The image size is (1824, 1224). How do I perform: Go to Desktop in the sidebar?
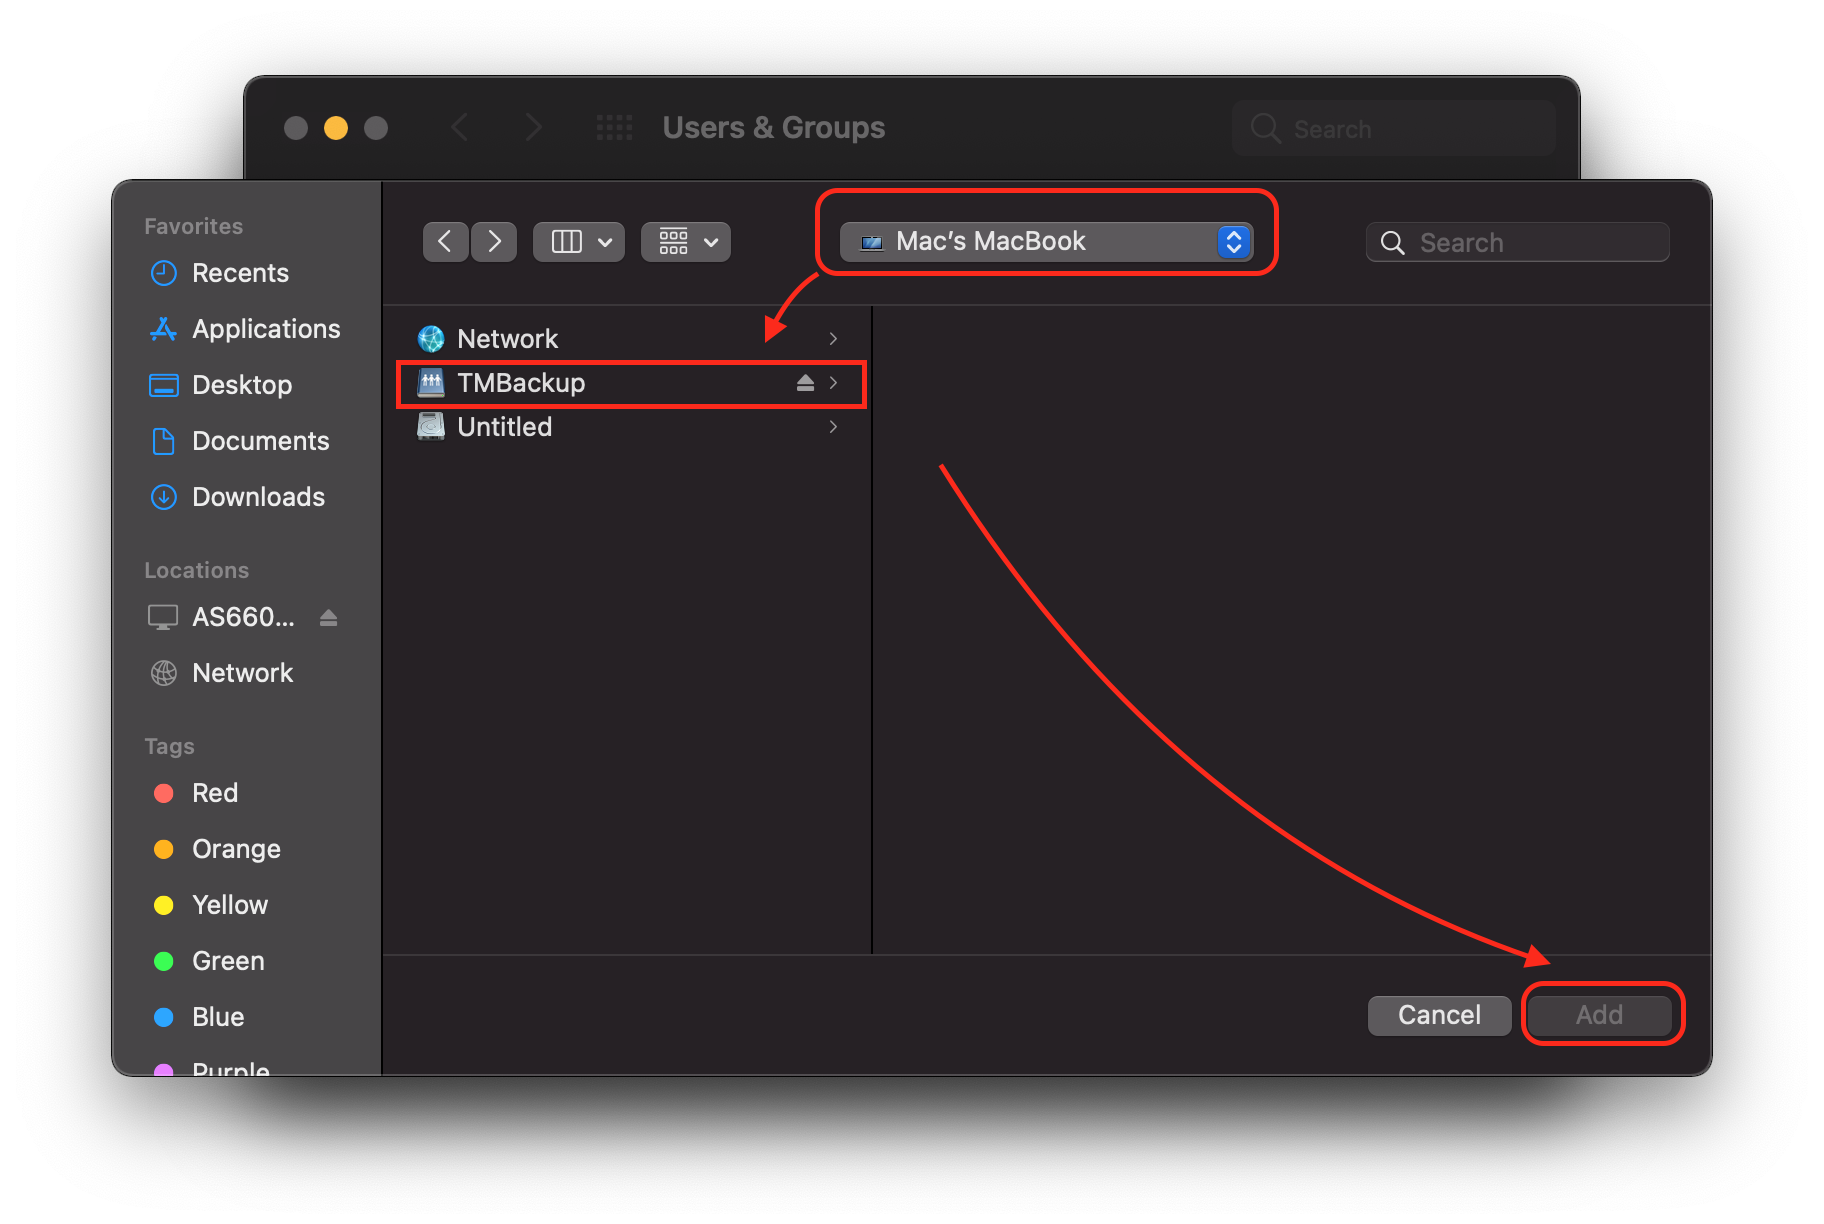241,385
